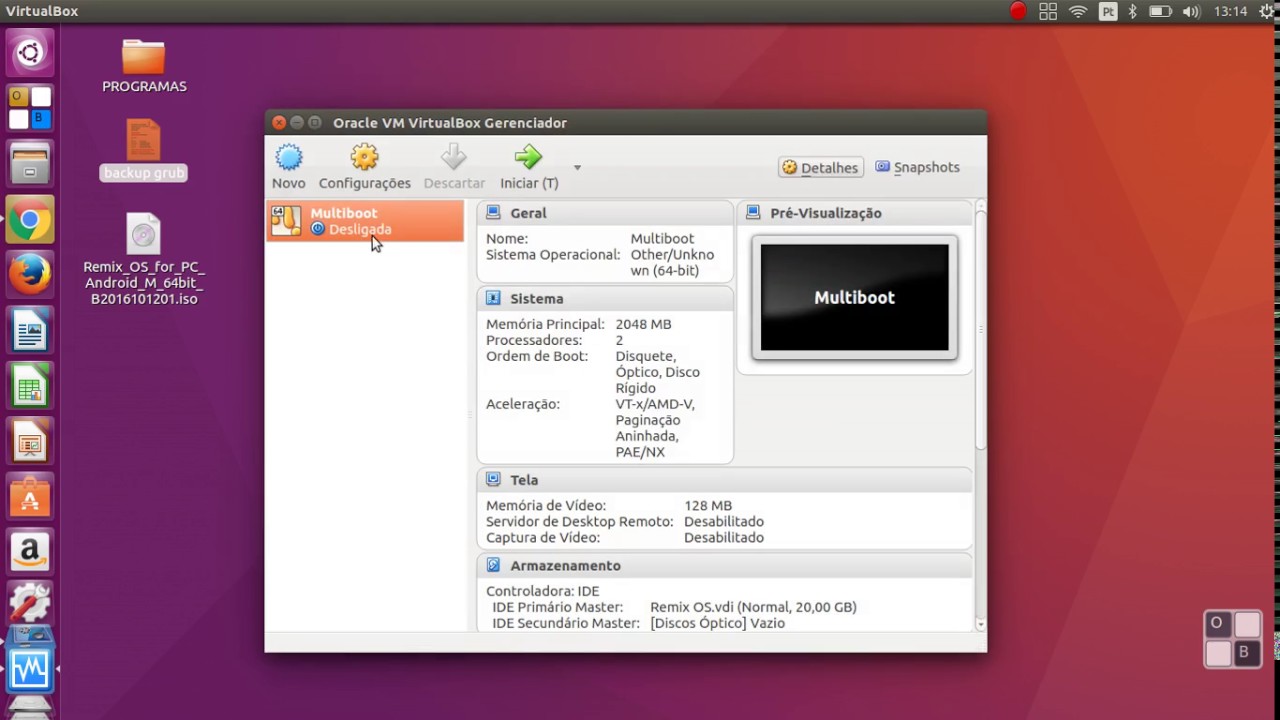The height and width of the screenshot is (720, 1280).
Task: Switch to the Detalhes view
Action: [820, 167]
